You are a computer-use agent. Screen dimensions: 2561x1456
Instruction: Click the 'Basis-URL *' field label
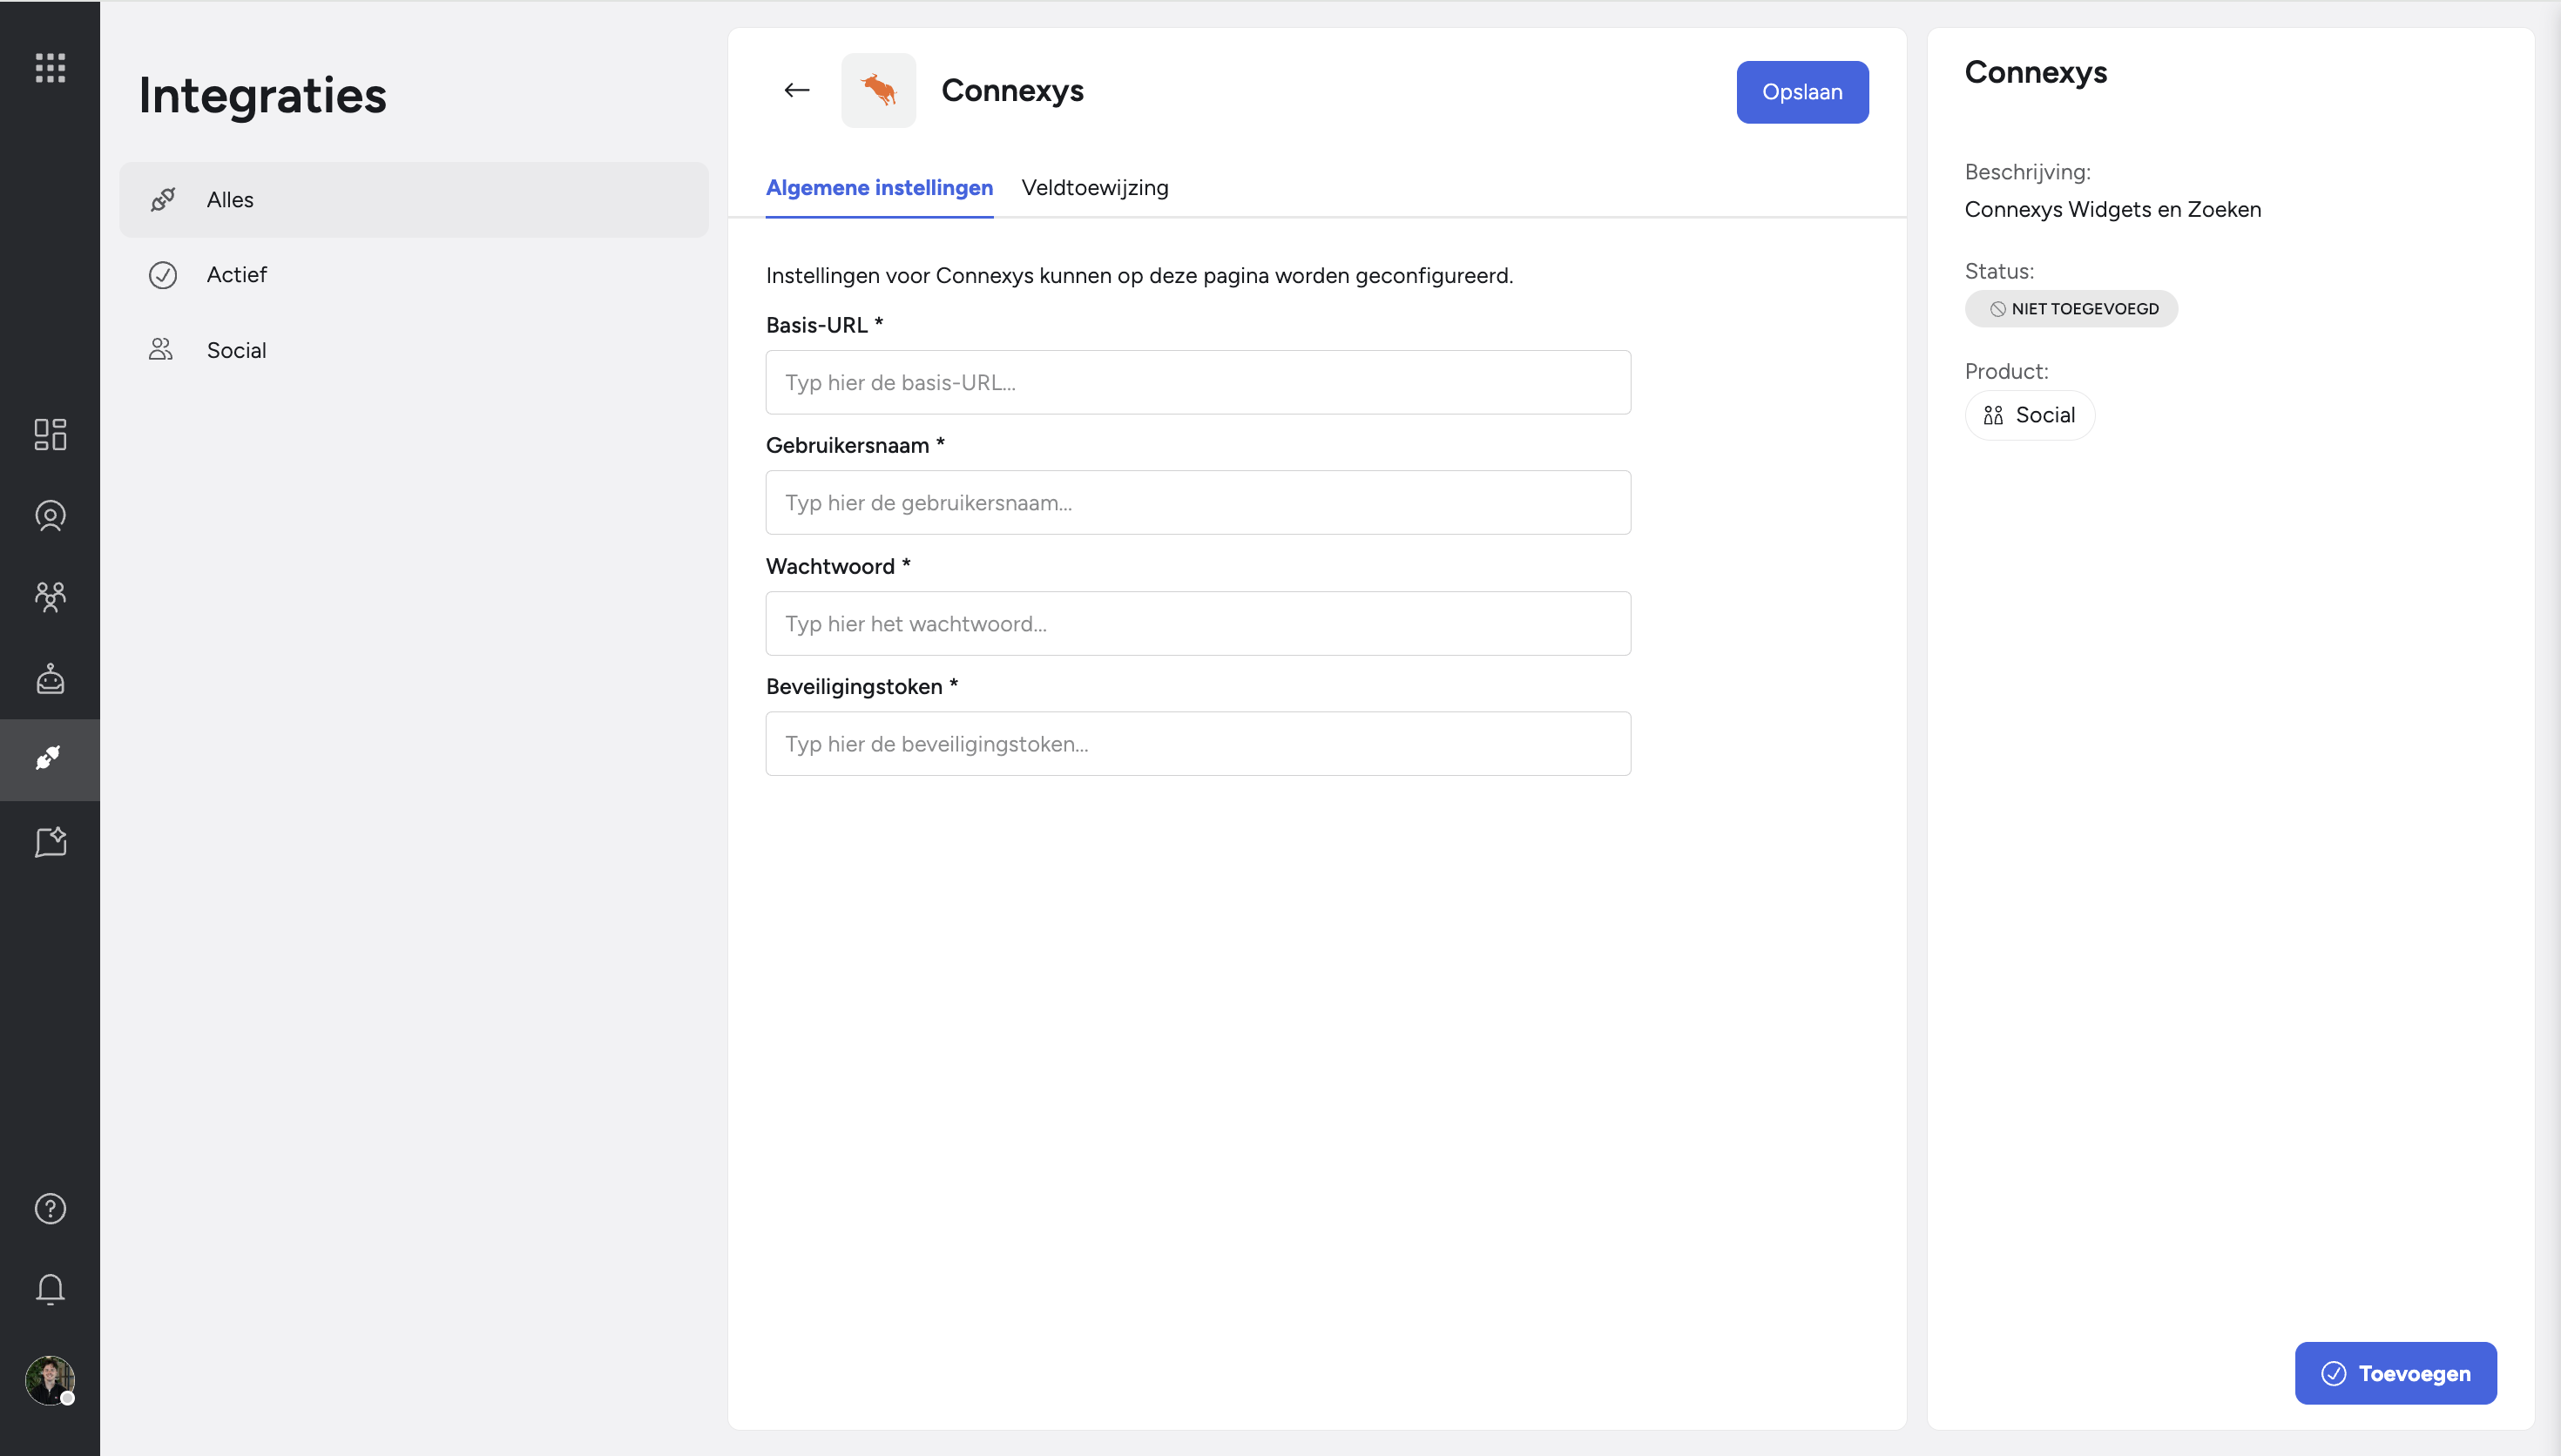click(x=825, y=325)
